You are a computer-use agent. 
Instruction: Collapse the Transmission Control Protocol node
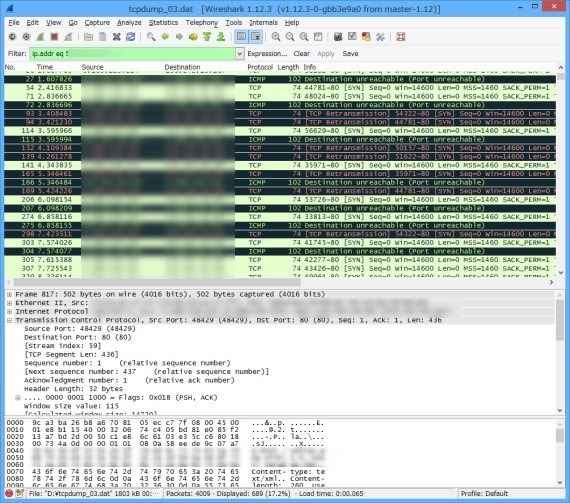pyautogui.click(x=9, y=320)
